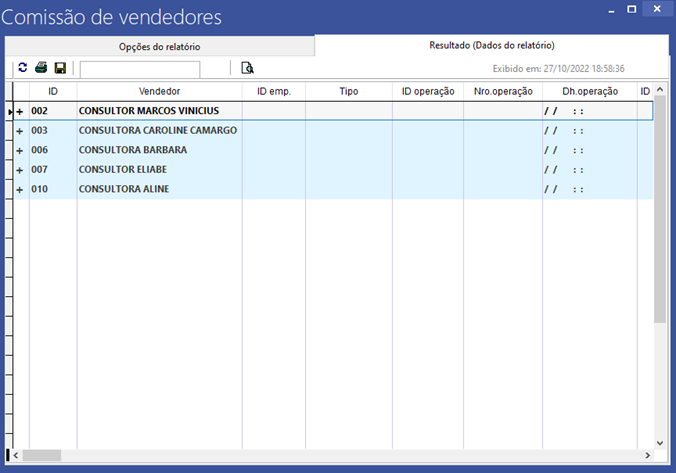Image resolution: width=676 pixels, height=473 pixels.
Task: Sort by the Vendedor column header
Action: (x=159, y=91)
